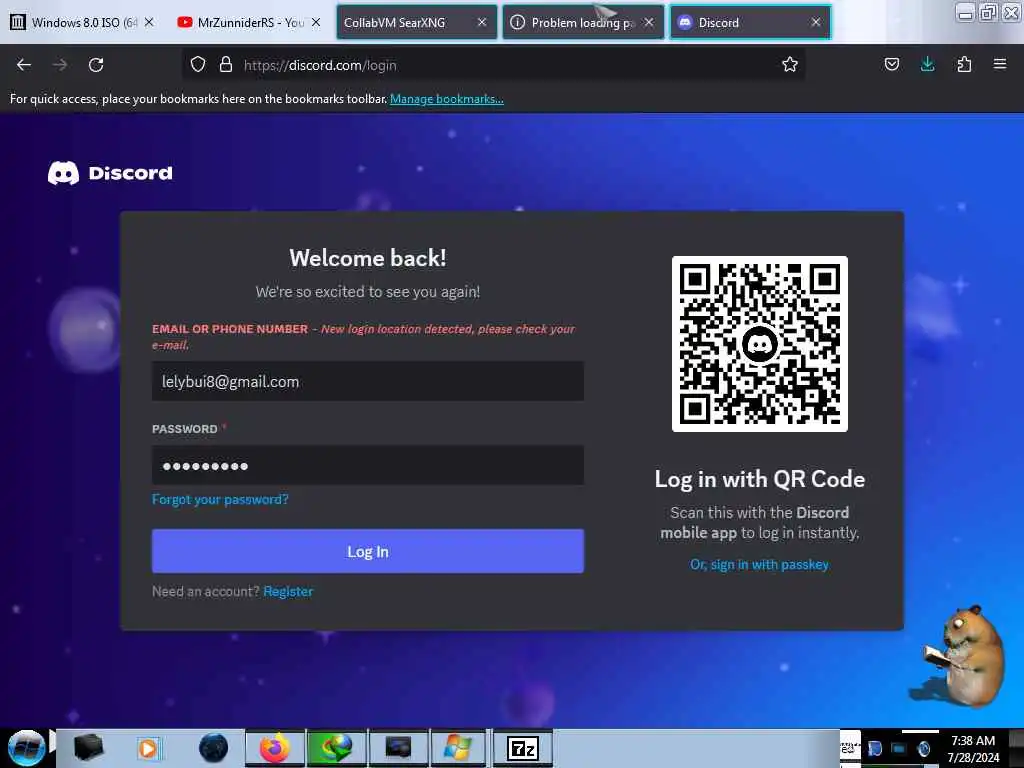Open the Manage bookmarks link
The width and height of the screenshot is (1024, 768).
447,99
